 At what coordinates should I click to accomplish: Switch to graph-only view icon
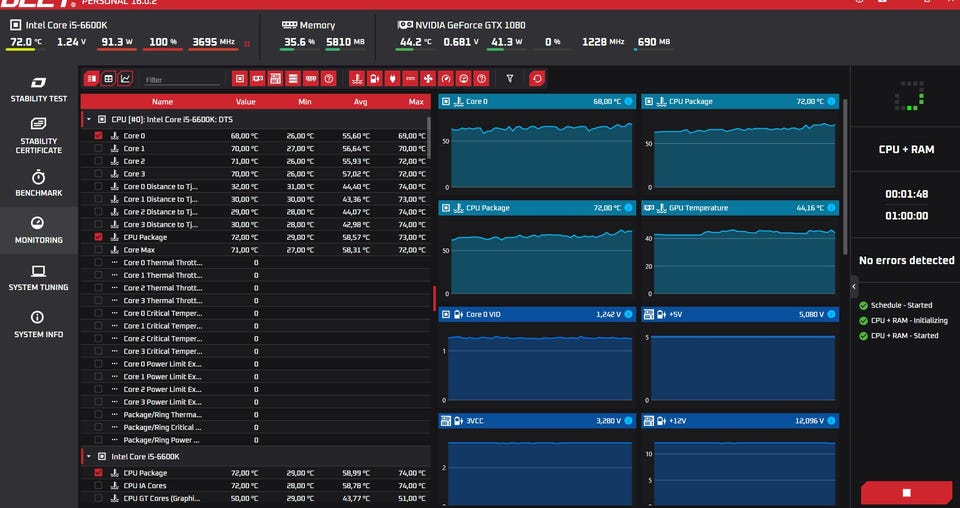[125, 78]
